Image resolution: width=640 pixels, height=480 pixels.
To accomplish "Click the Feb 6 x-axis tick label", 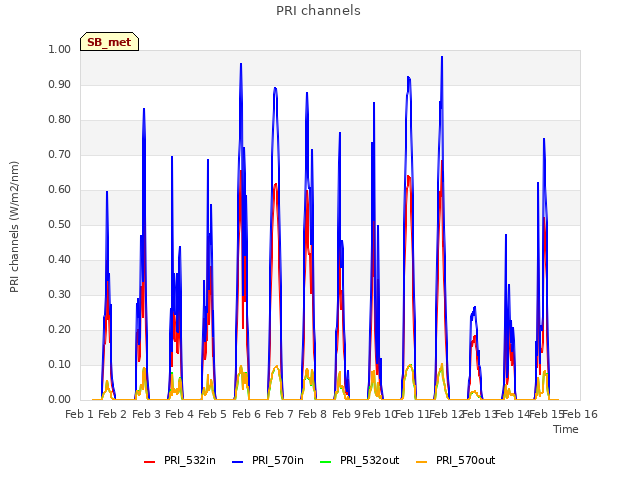I will [246, 414].
